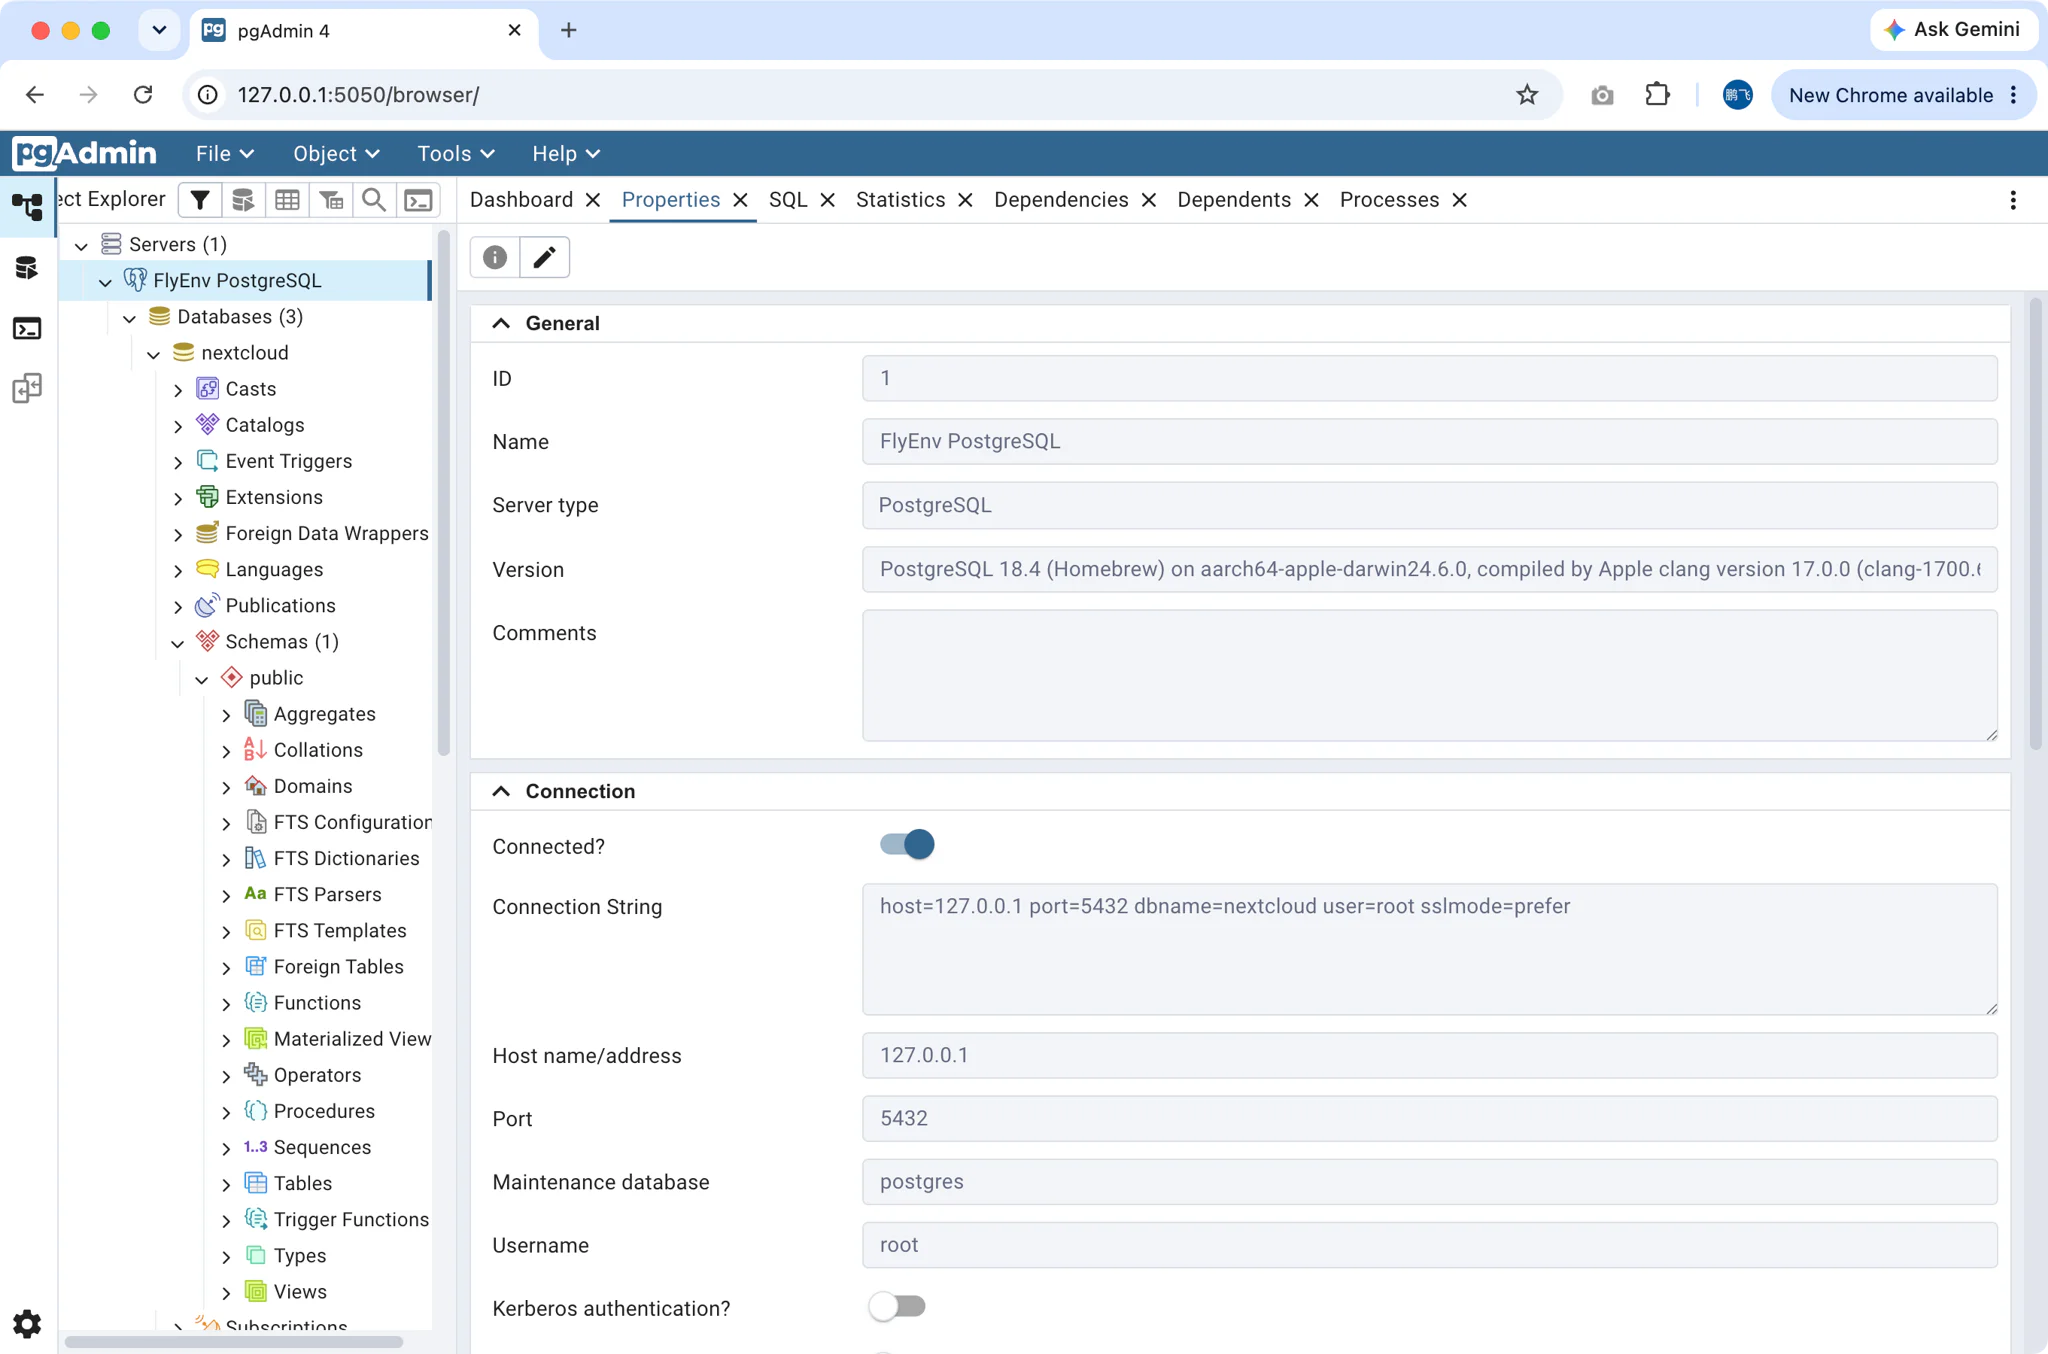The image size is (2048, 1354).
Task: Click the info icon in Properties panel
Action: [x=495, y=257]
